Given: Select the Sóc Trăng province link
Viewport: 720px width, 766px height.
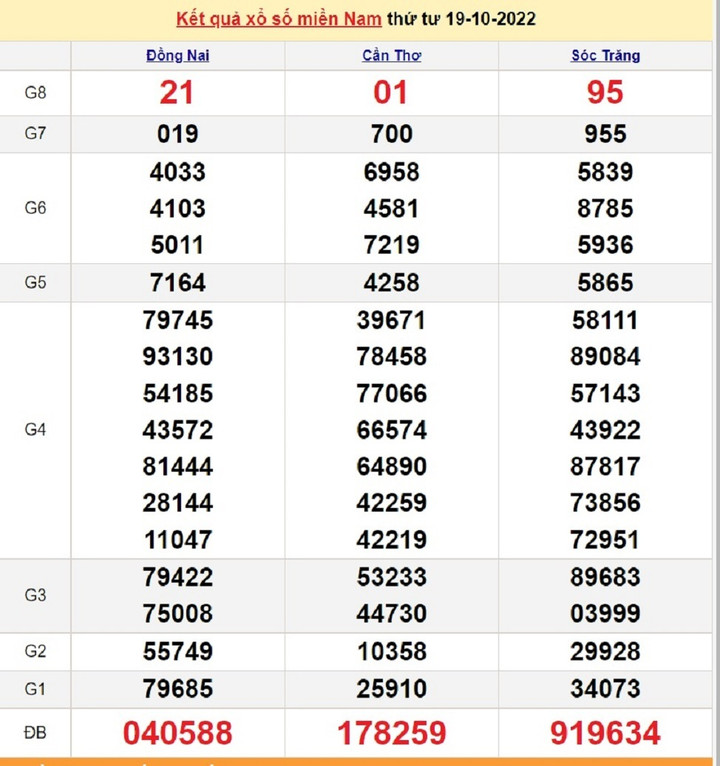Looking at the screenshot, I should (605, 56).
